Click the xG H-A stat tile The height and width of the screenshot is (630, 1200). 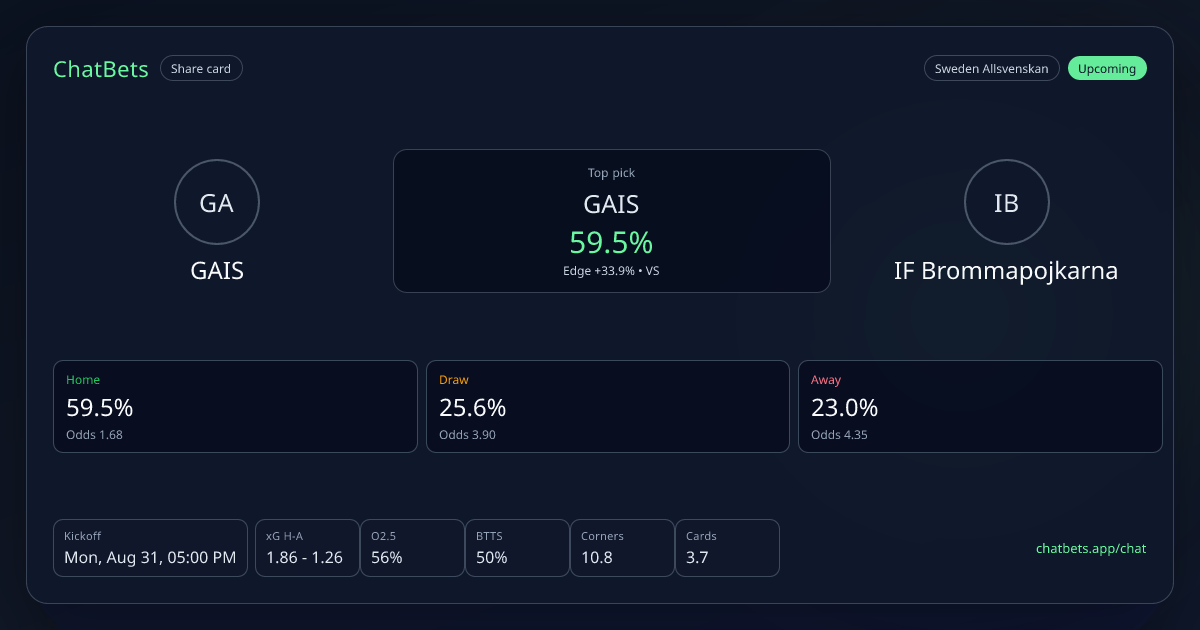click(x=307, y=548)
